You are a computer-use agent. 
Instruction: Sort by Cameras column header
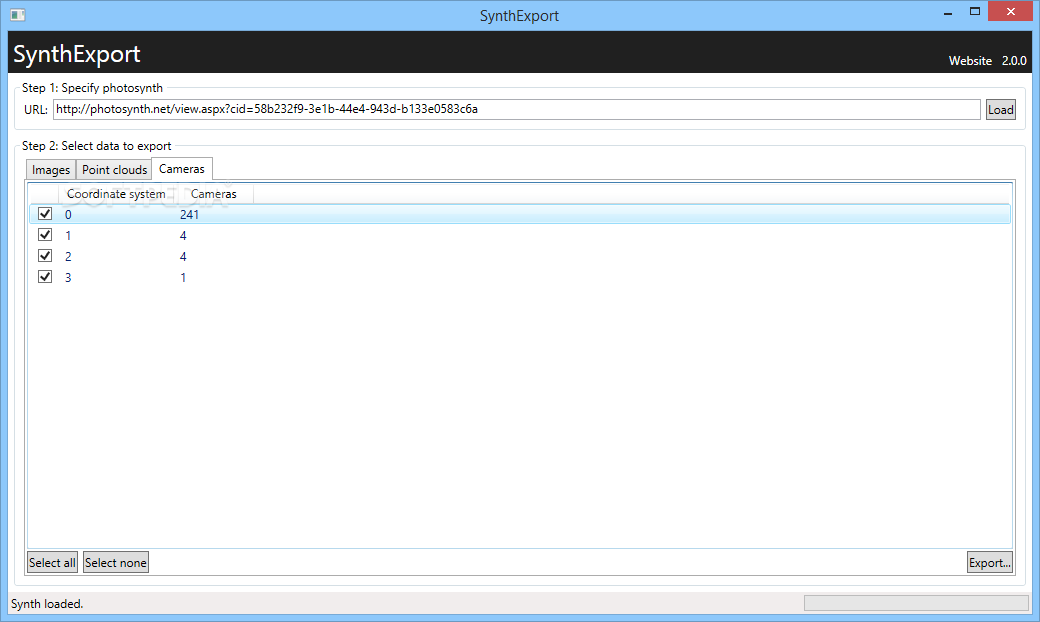(x=214, y=194)
